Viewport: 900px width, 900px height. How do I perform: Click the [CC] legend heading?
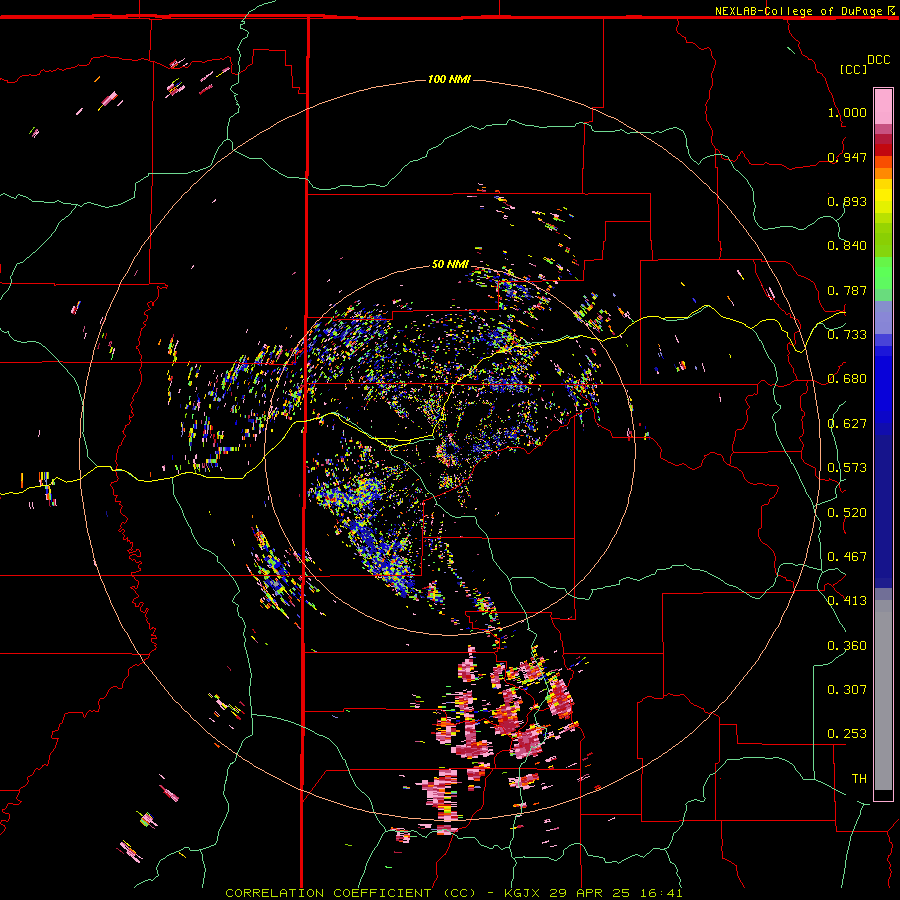854,69
